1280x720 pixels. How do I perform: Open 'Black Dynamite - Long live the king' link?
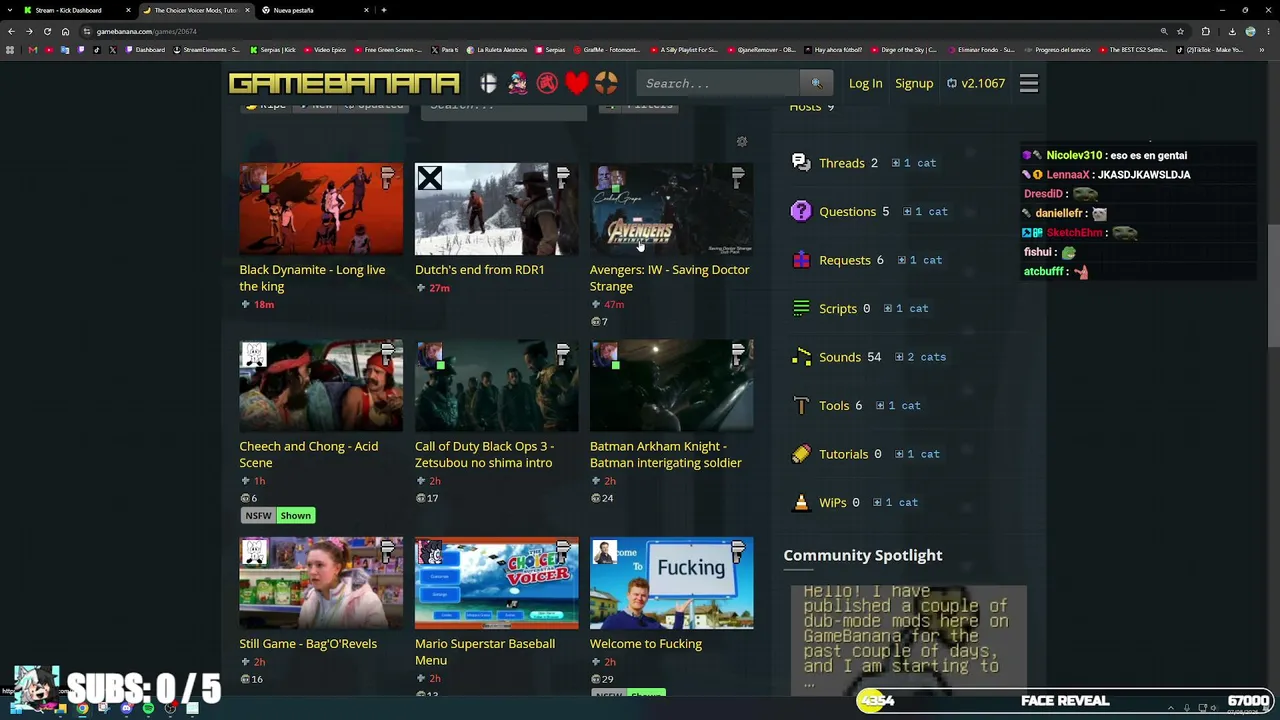point(312,278)
